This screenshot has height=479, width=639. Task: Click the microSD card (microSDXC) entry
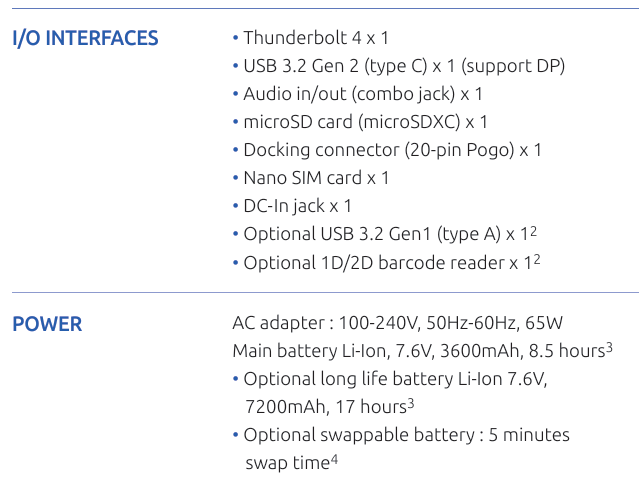[365, 122]
